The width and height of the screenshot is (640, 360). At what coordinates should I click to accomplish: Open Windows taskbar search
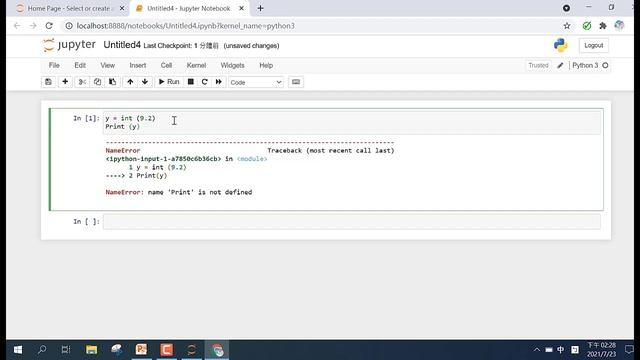pos(42,350)
